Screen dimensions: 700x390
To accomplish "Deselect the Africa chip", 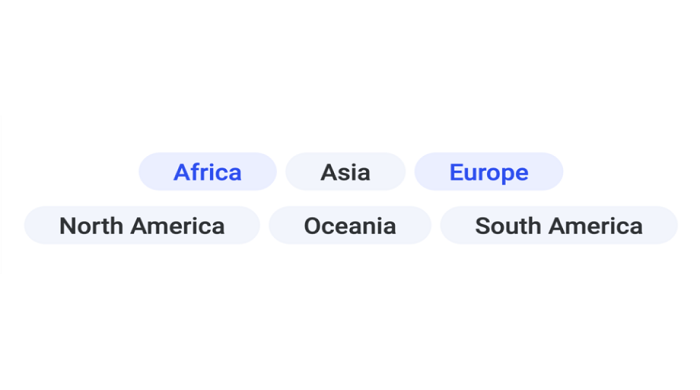I will coord(208,172).
